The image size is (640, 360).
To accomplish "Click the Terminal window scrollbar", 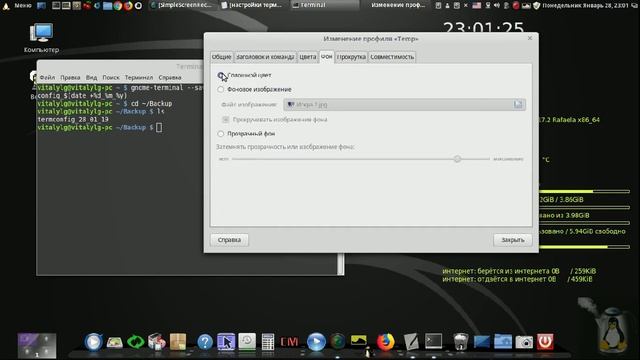I will coord(340,264).
